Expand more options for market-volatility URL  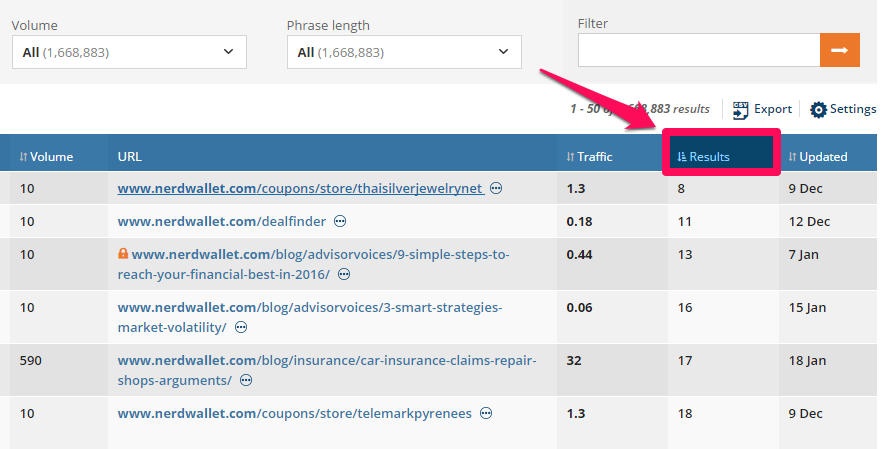241,328
